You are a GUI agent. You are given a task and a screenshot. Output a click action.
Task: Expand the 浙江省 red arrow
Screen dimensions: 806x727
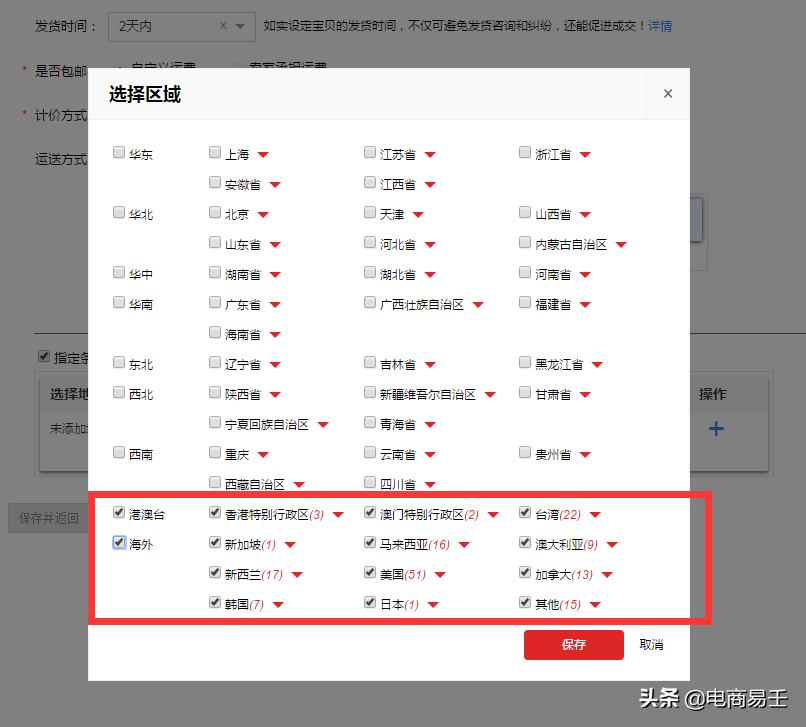pyautogui.click(x=585, y=155)
